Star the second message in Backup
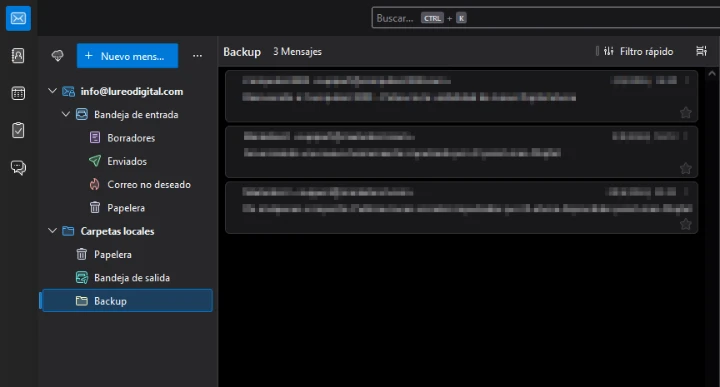This screenshot has width=720, height=387. tap(686, 168)
